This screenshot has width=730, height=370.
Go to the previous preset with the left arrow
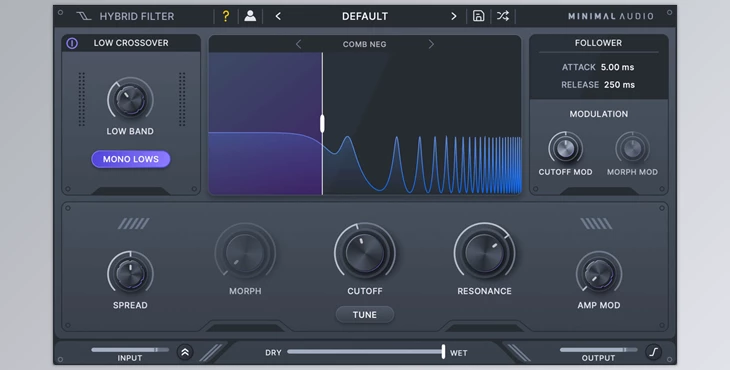[x=278, y=16]
